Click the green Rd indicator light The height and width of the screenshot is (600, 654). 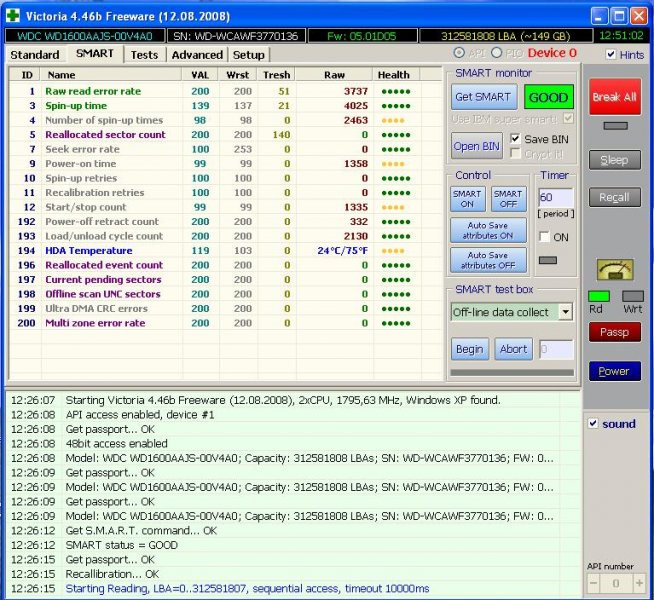point(599,296)
